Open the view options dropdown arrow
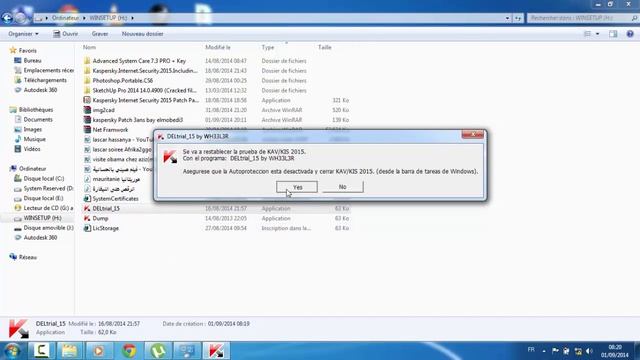640x360 pixels. 598,34
